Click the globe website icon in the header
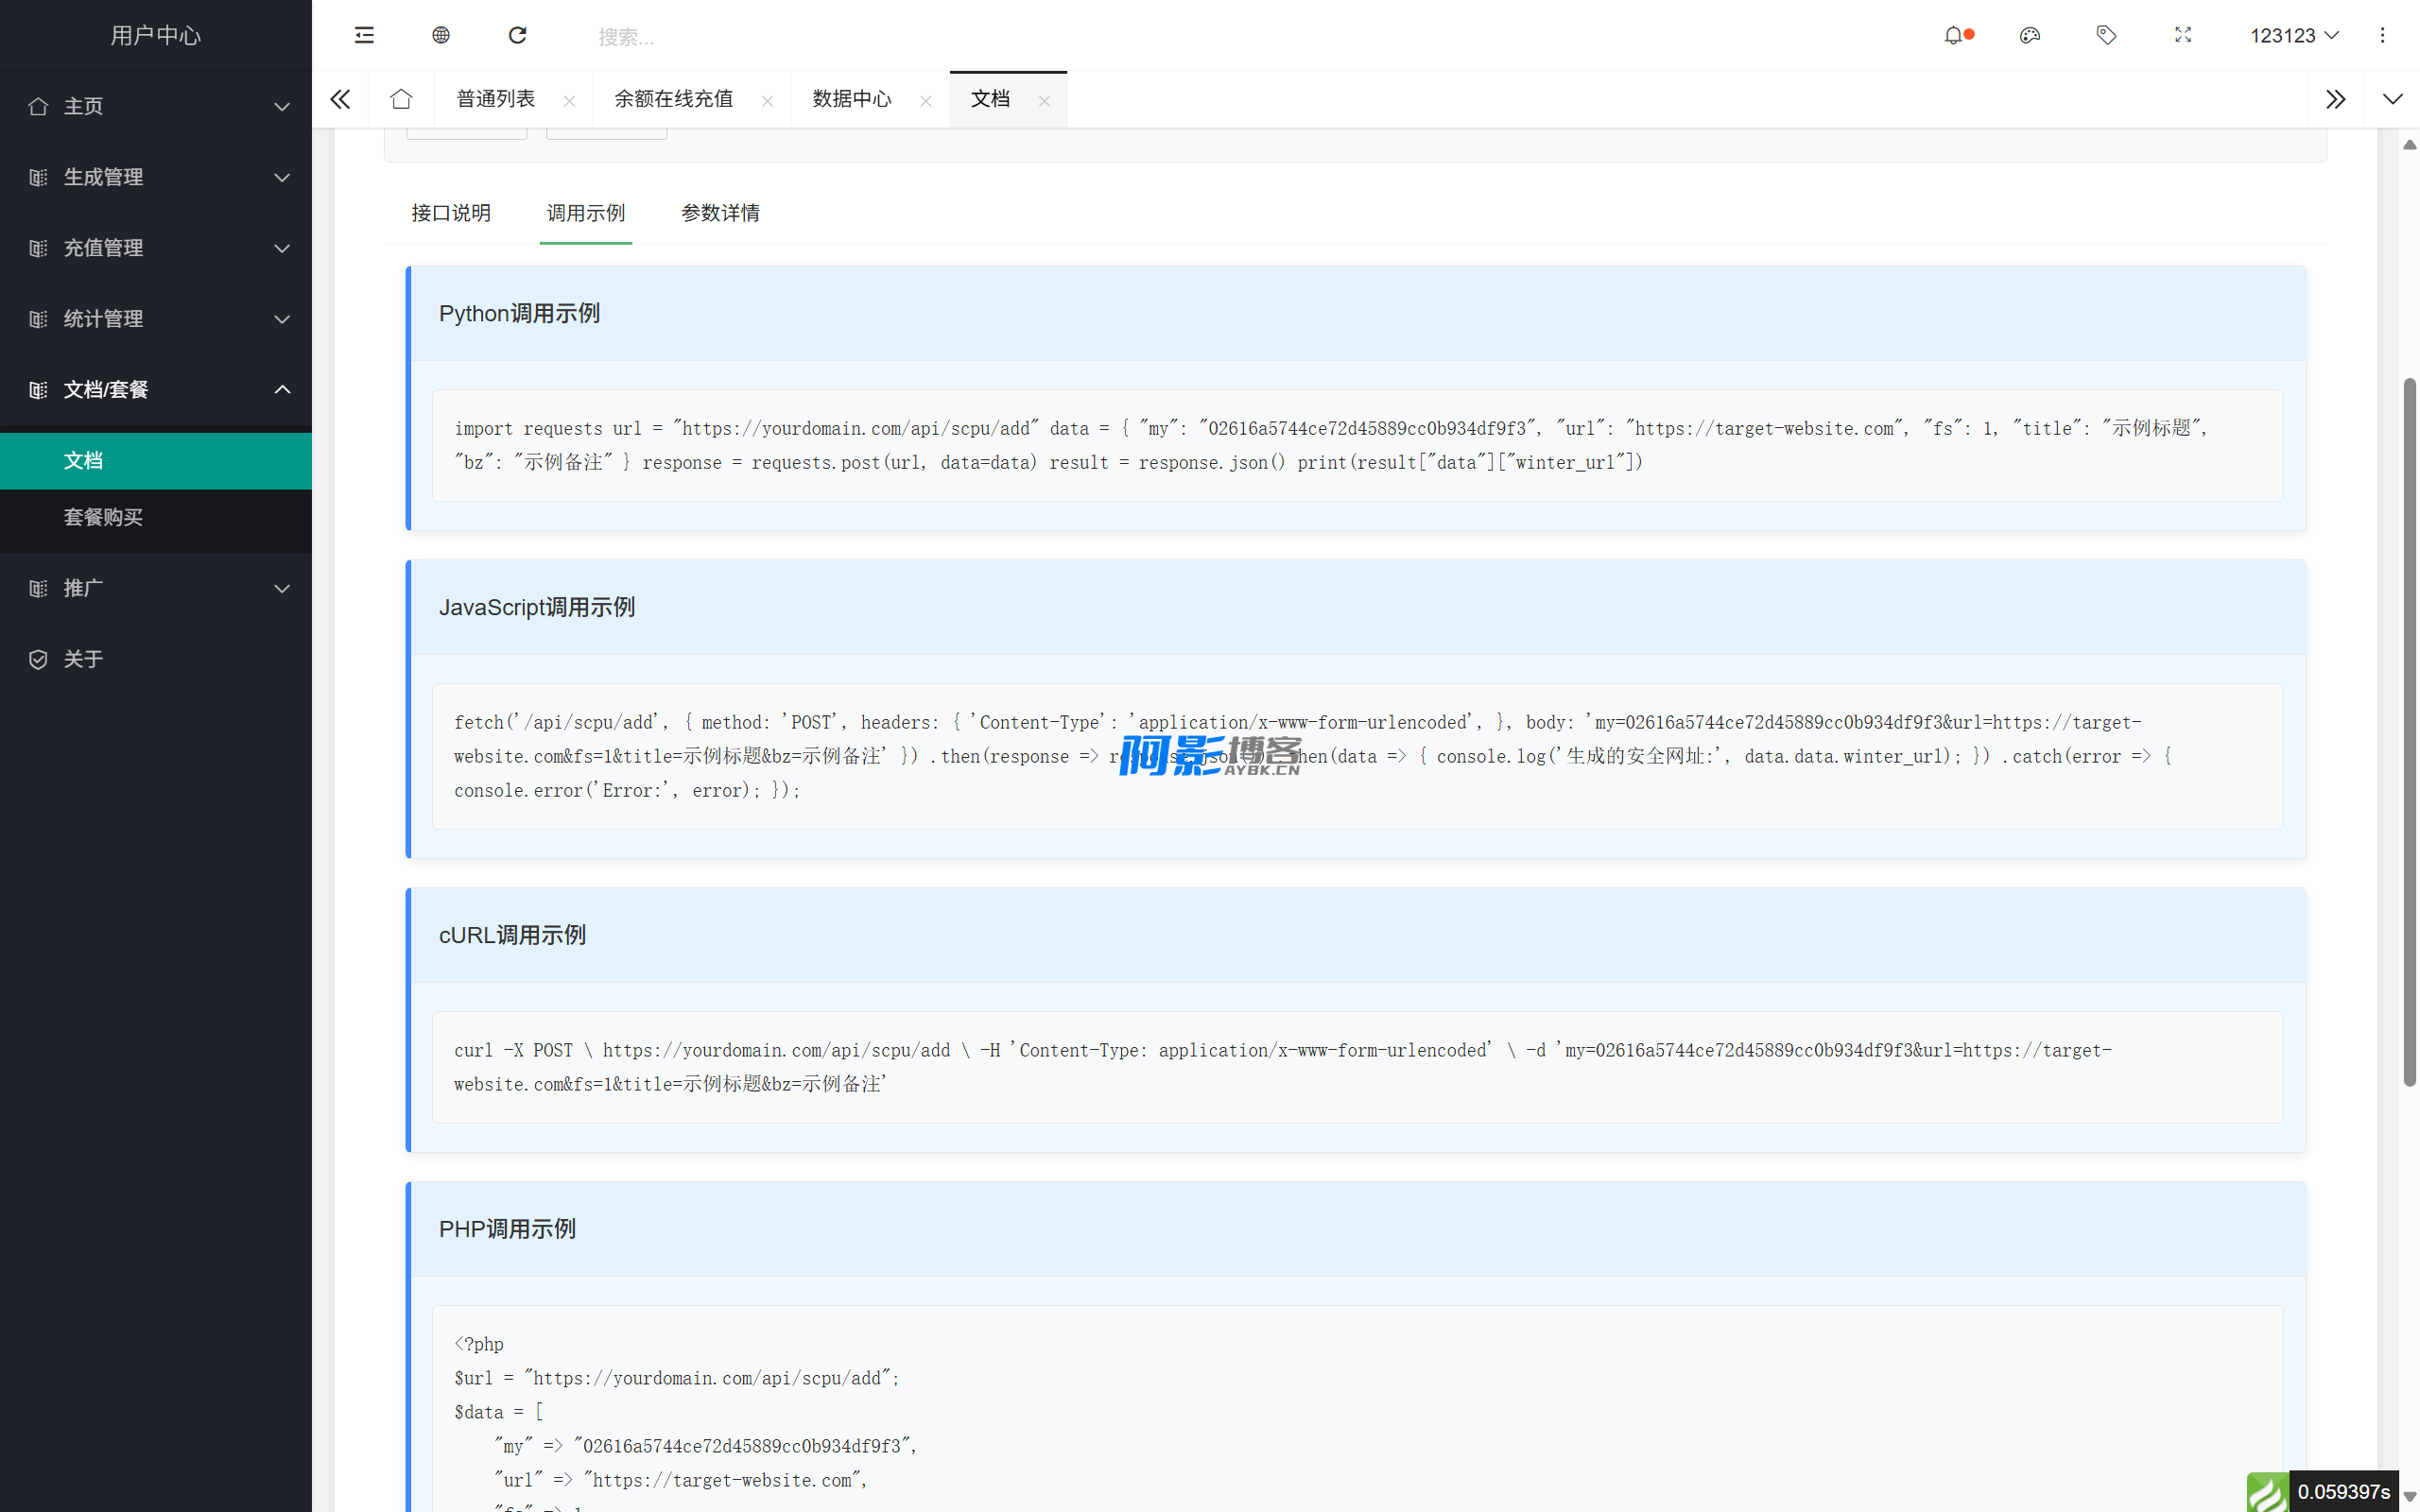The width and height of the screenshot is (2420, 1512). pos(441,35)
